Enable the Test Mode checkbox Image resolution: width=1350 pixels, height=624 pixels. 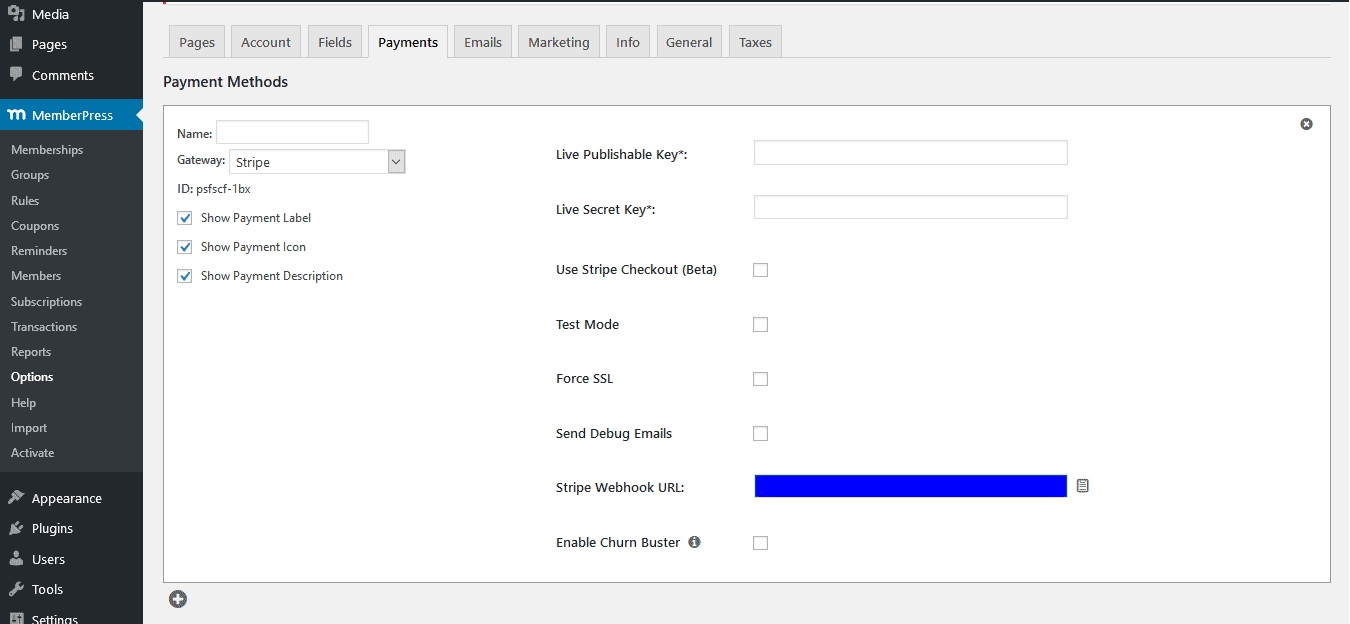click(x=760, y=325)
